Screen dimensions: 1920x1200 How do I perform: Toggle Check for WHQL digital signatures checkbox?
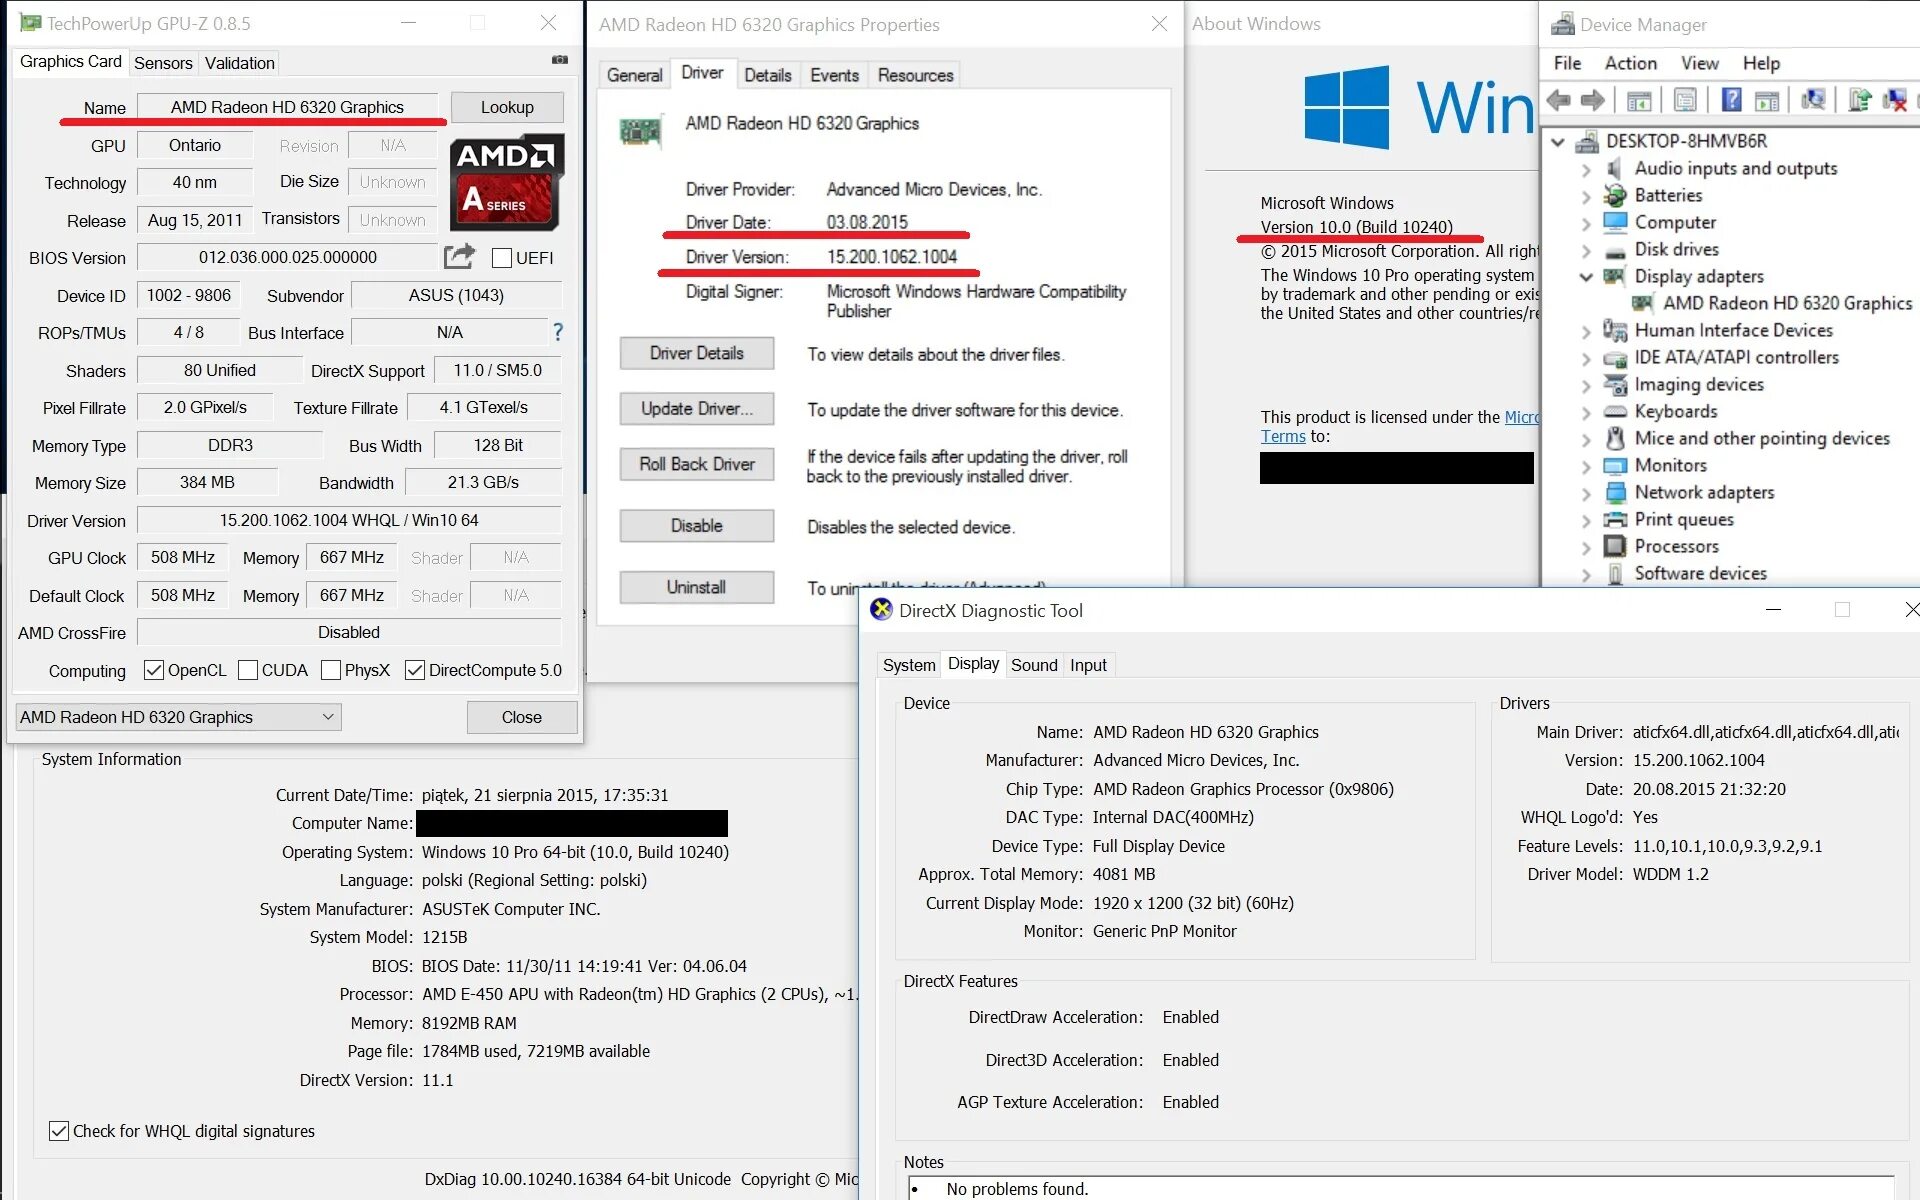pyautogui.click(x=59, y=1131)
